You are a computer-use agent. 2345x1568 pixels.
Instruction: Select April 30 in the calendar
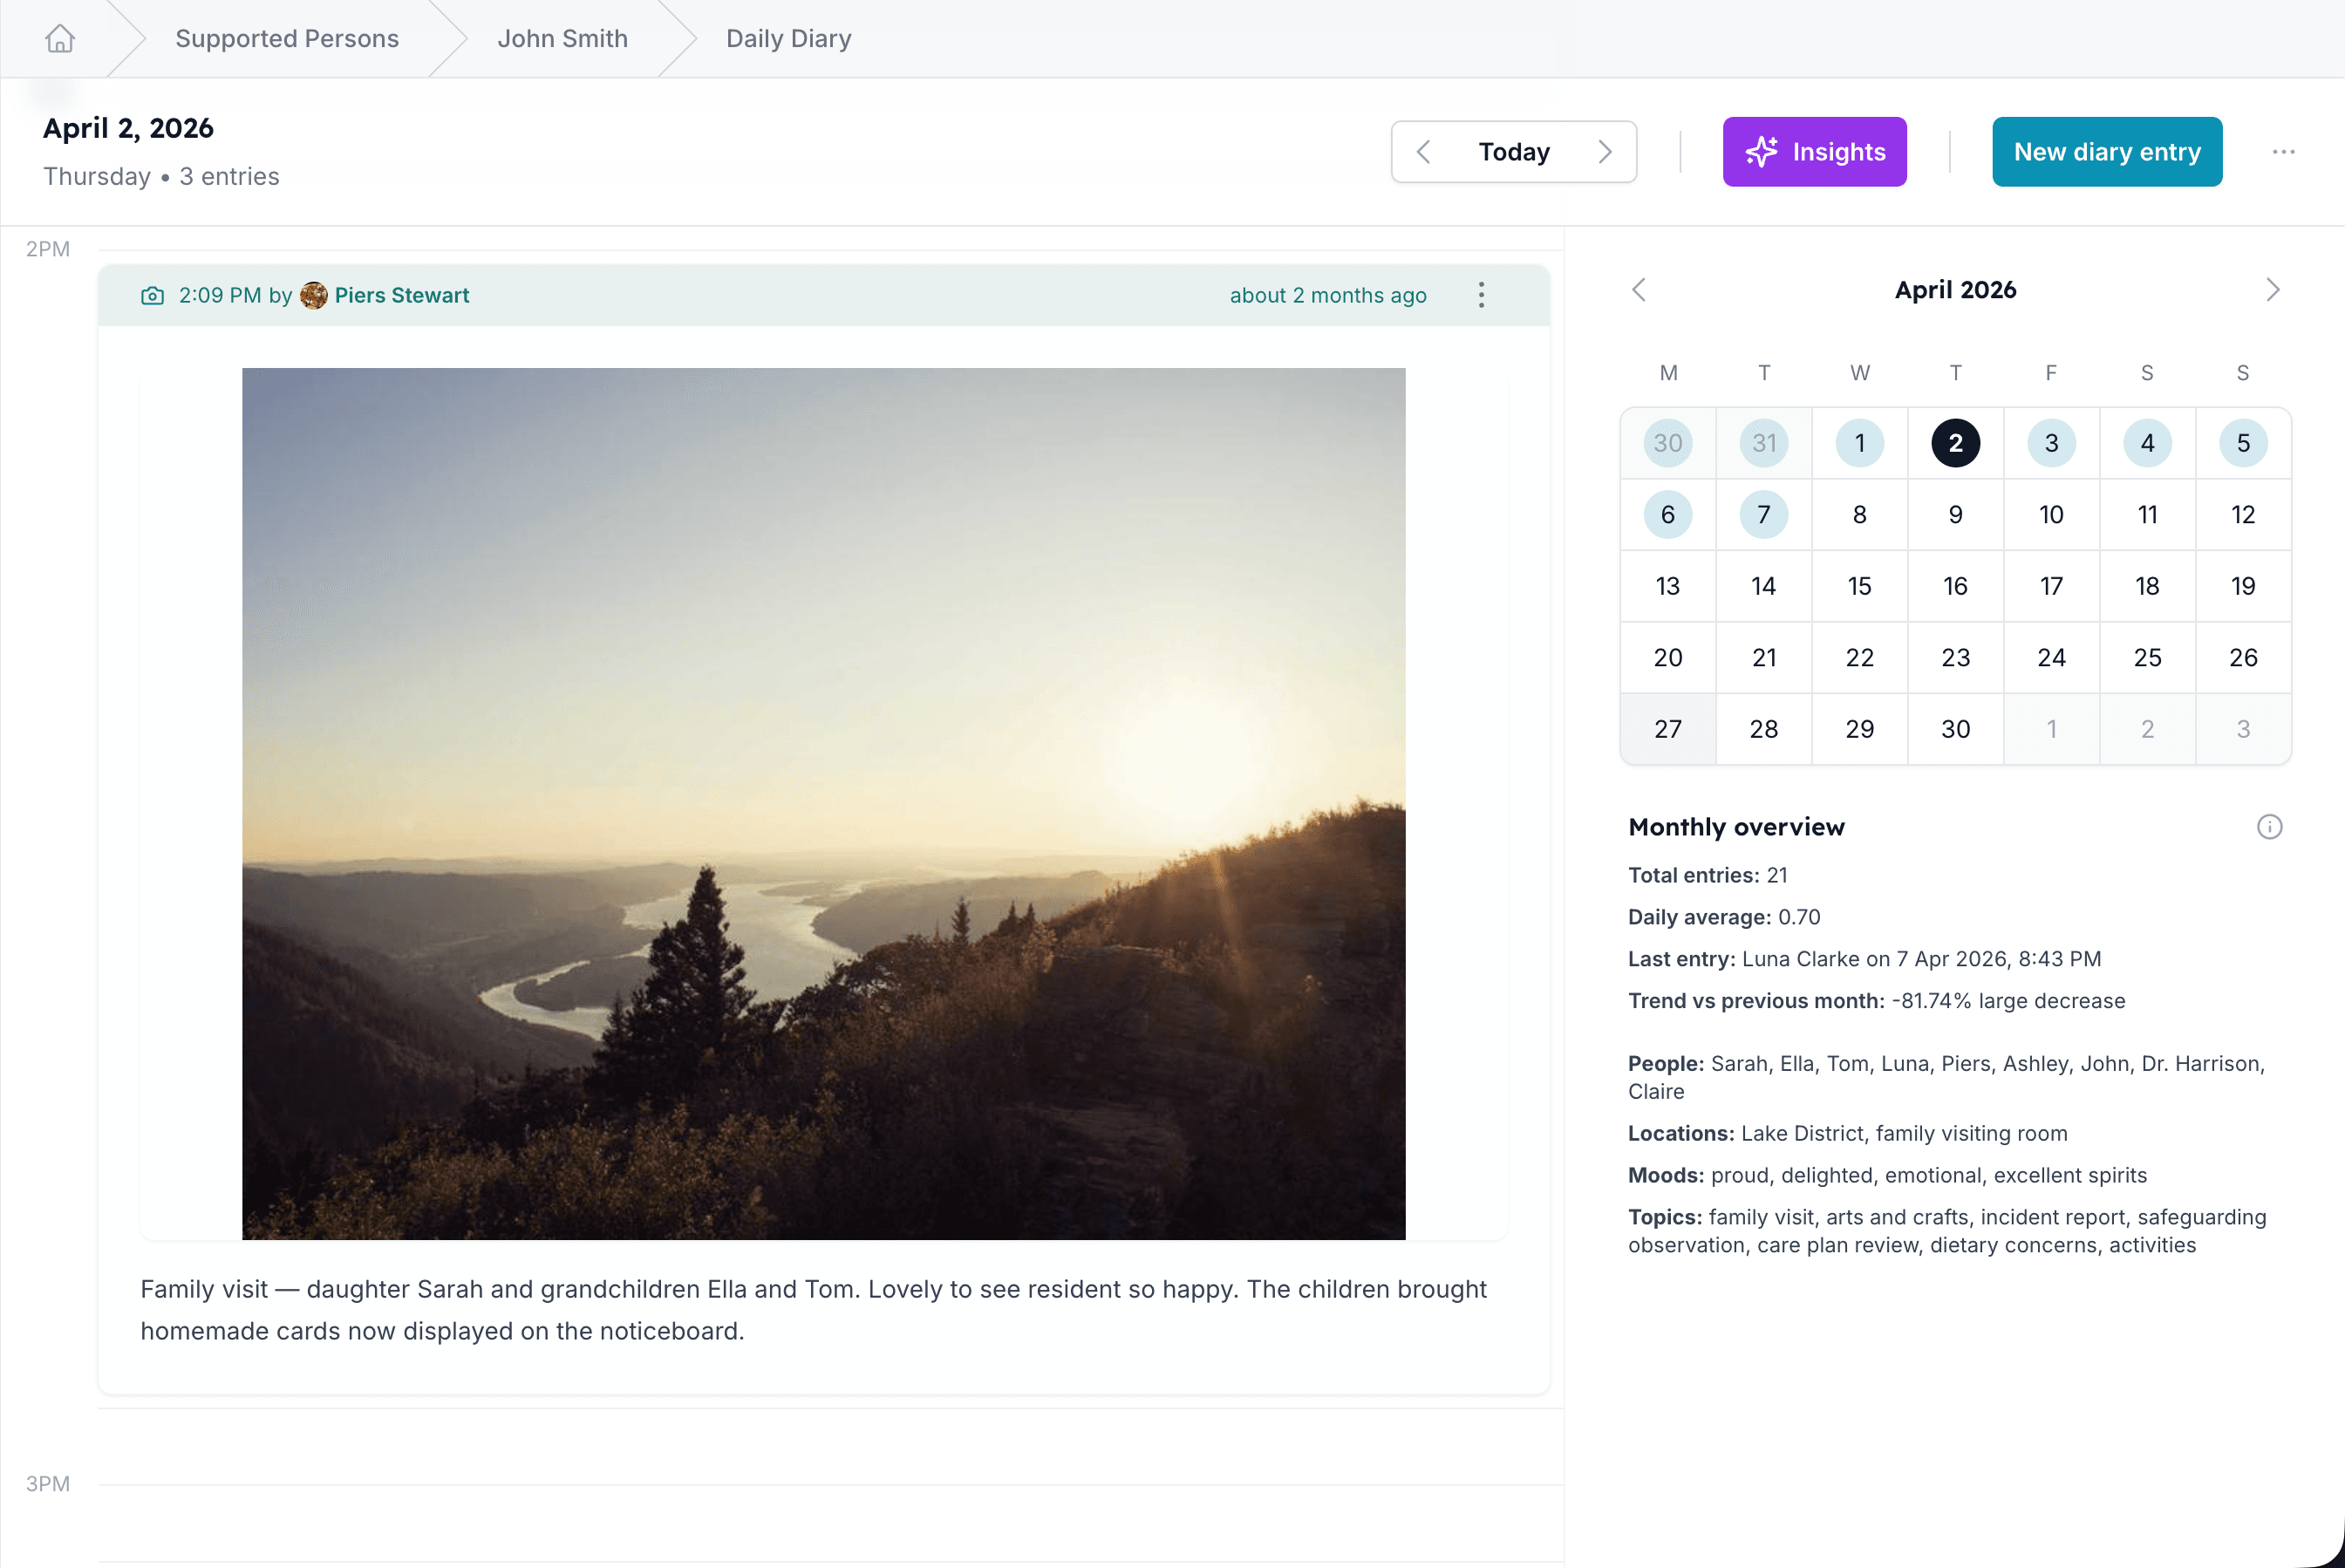point(1956,729)
